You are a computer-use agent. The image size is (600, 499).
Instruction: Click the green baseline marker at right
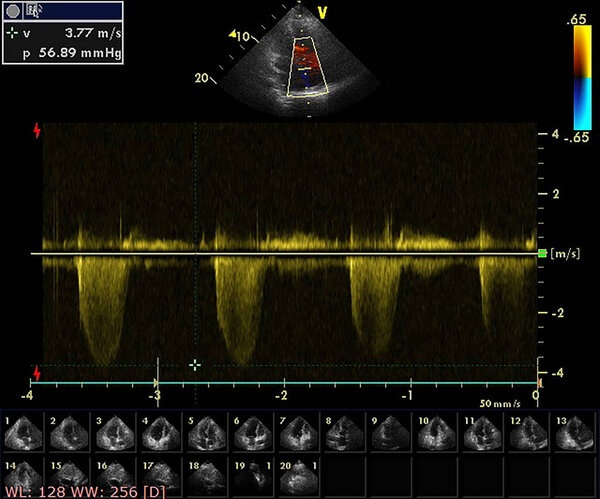tap(542, 253)
